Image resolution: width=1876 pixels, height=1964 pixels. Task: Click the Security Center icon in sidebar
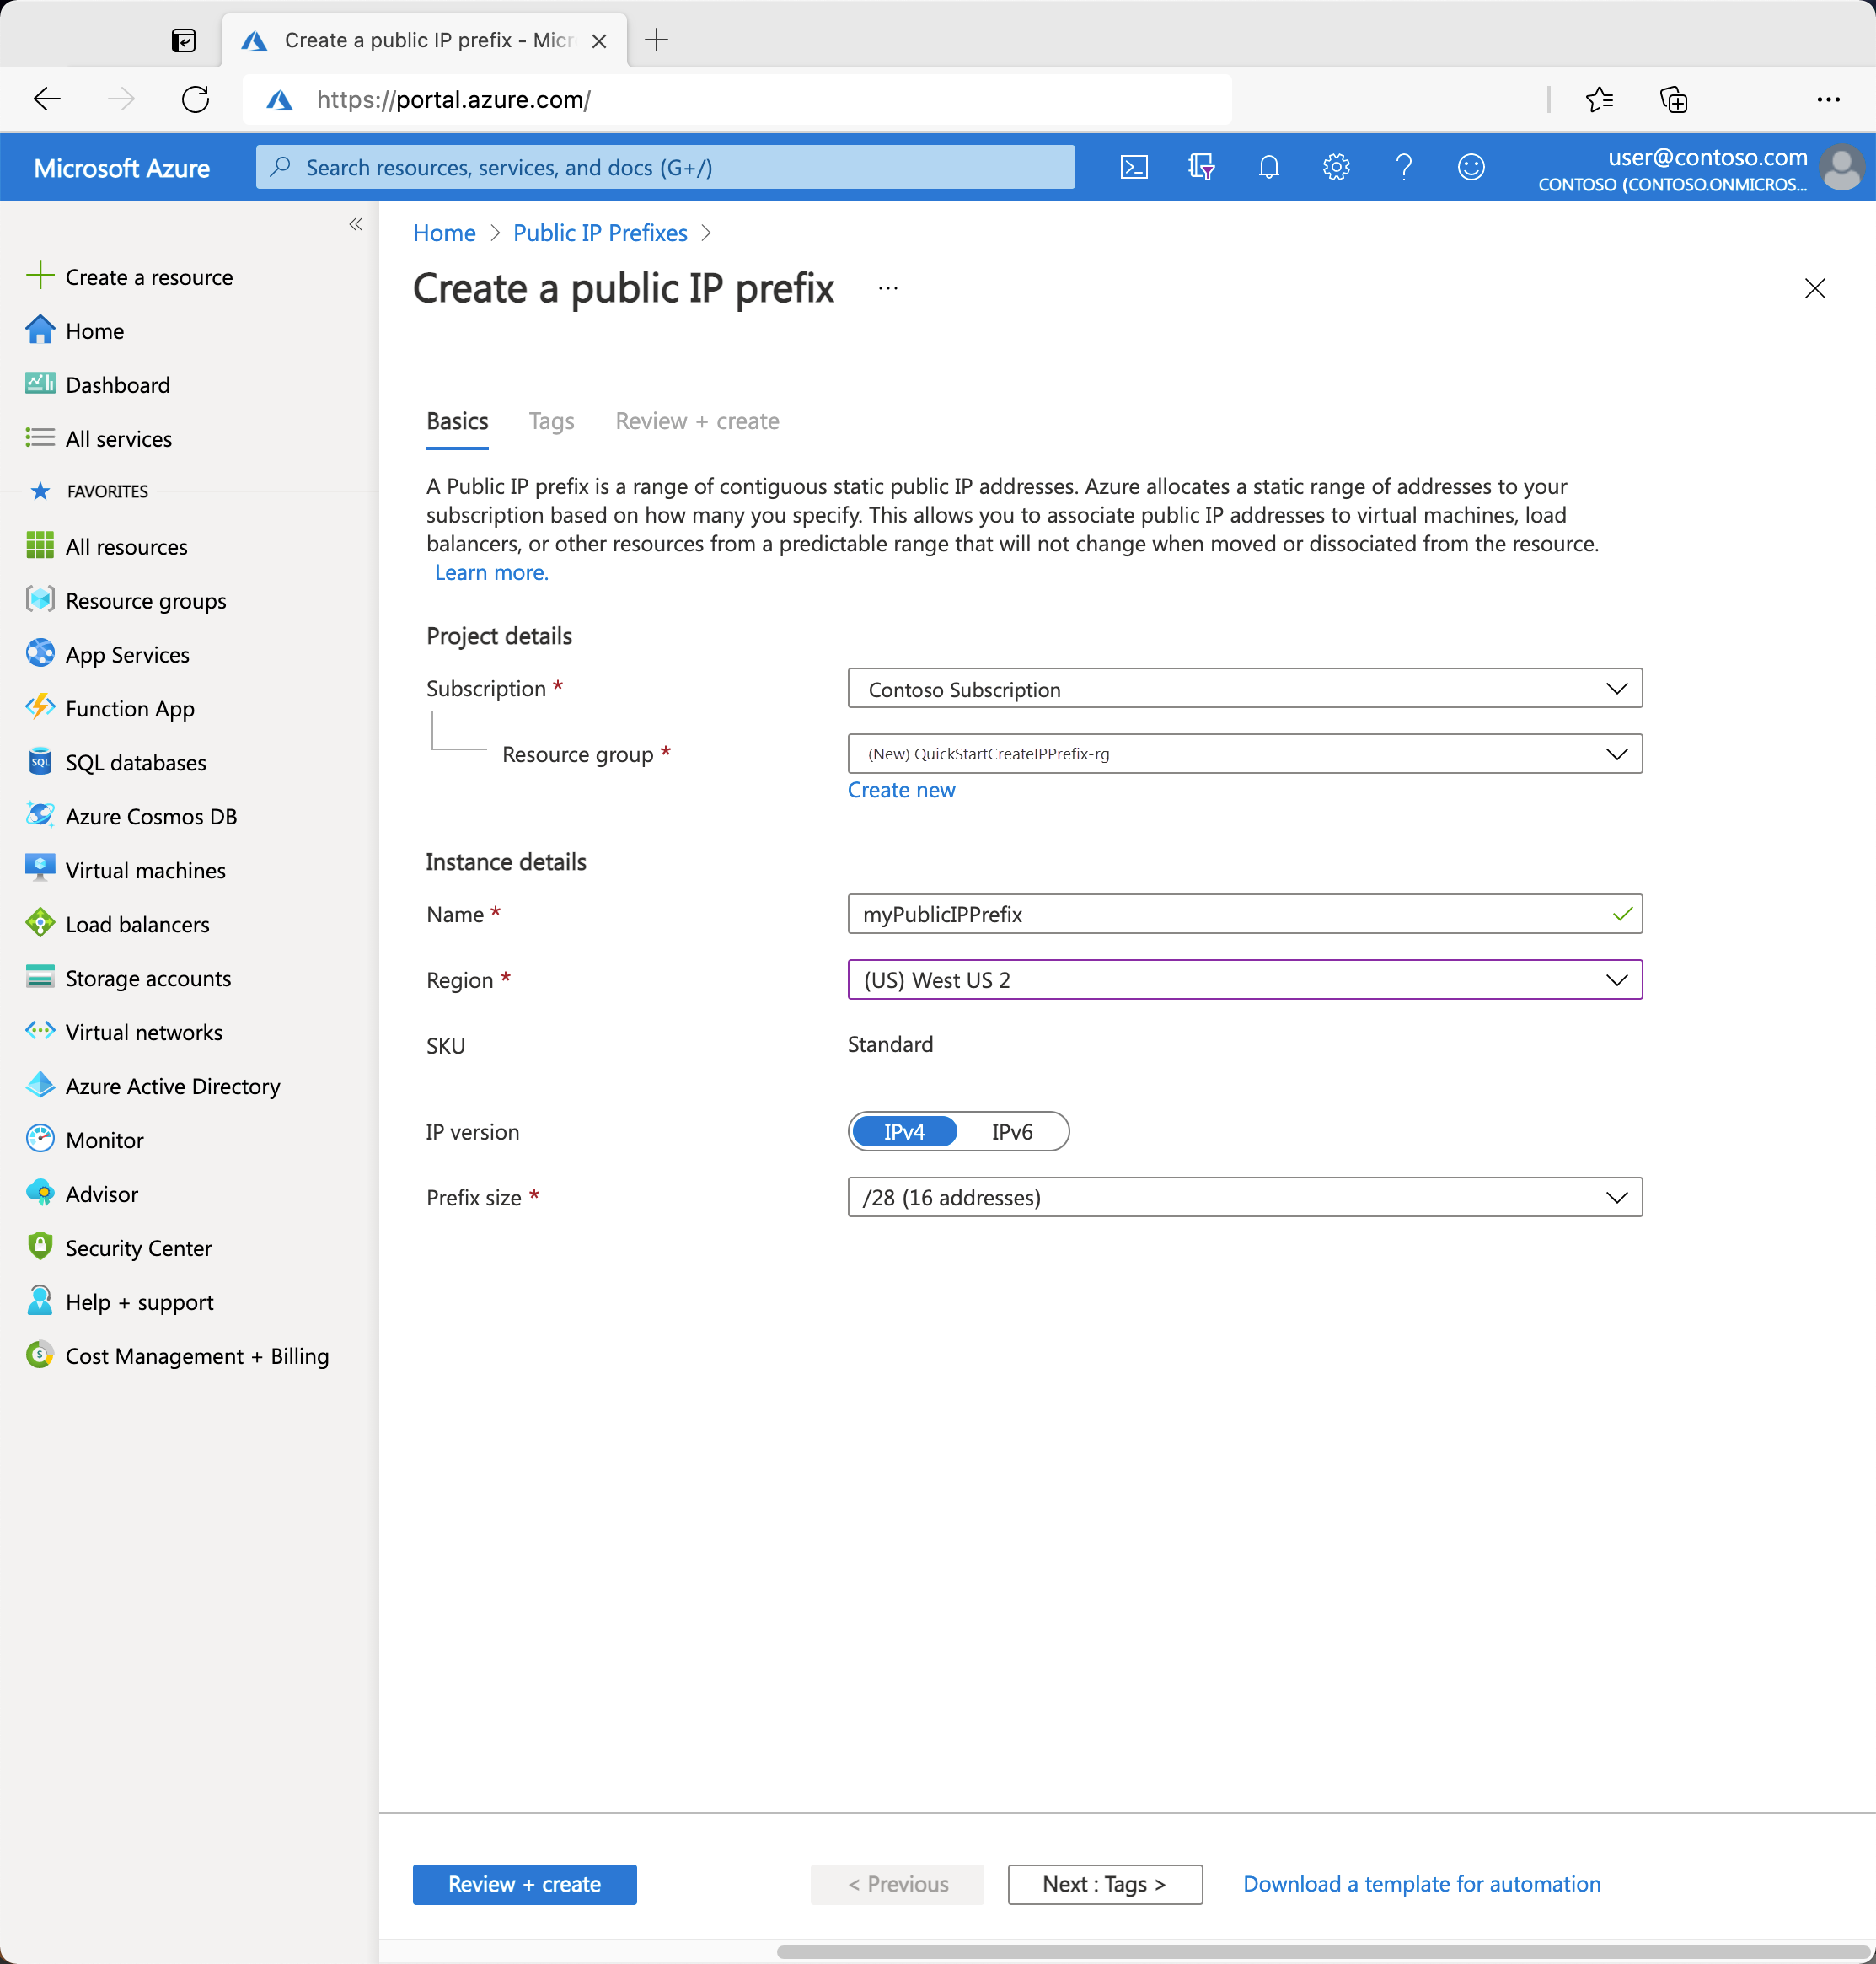click(37, 1247)
